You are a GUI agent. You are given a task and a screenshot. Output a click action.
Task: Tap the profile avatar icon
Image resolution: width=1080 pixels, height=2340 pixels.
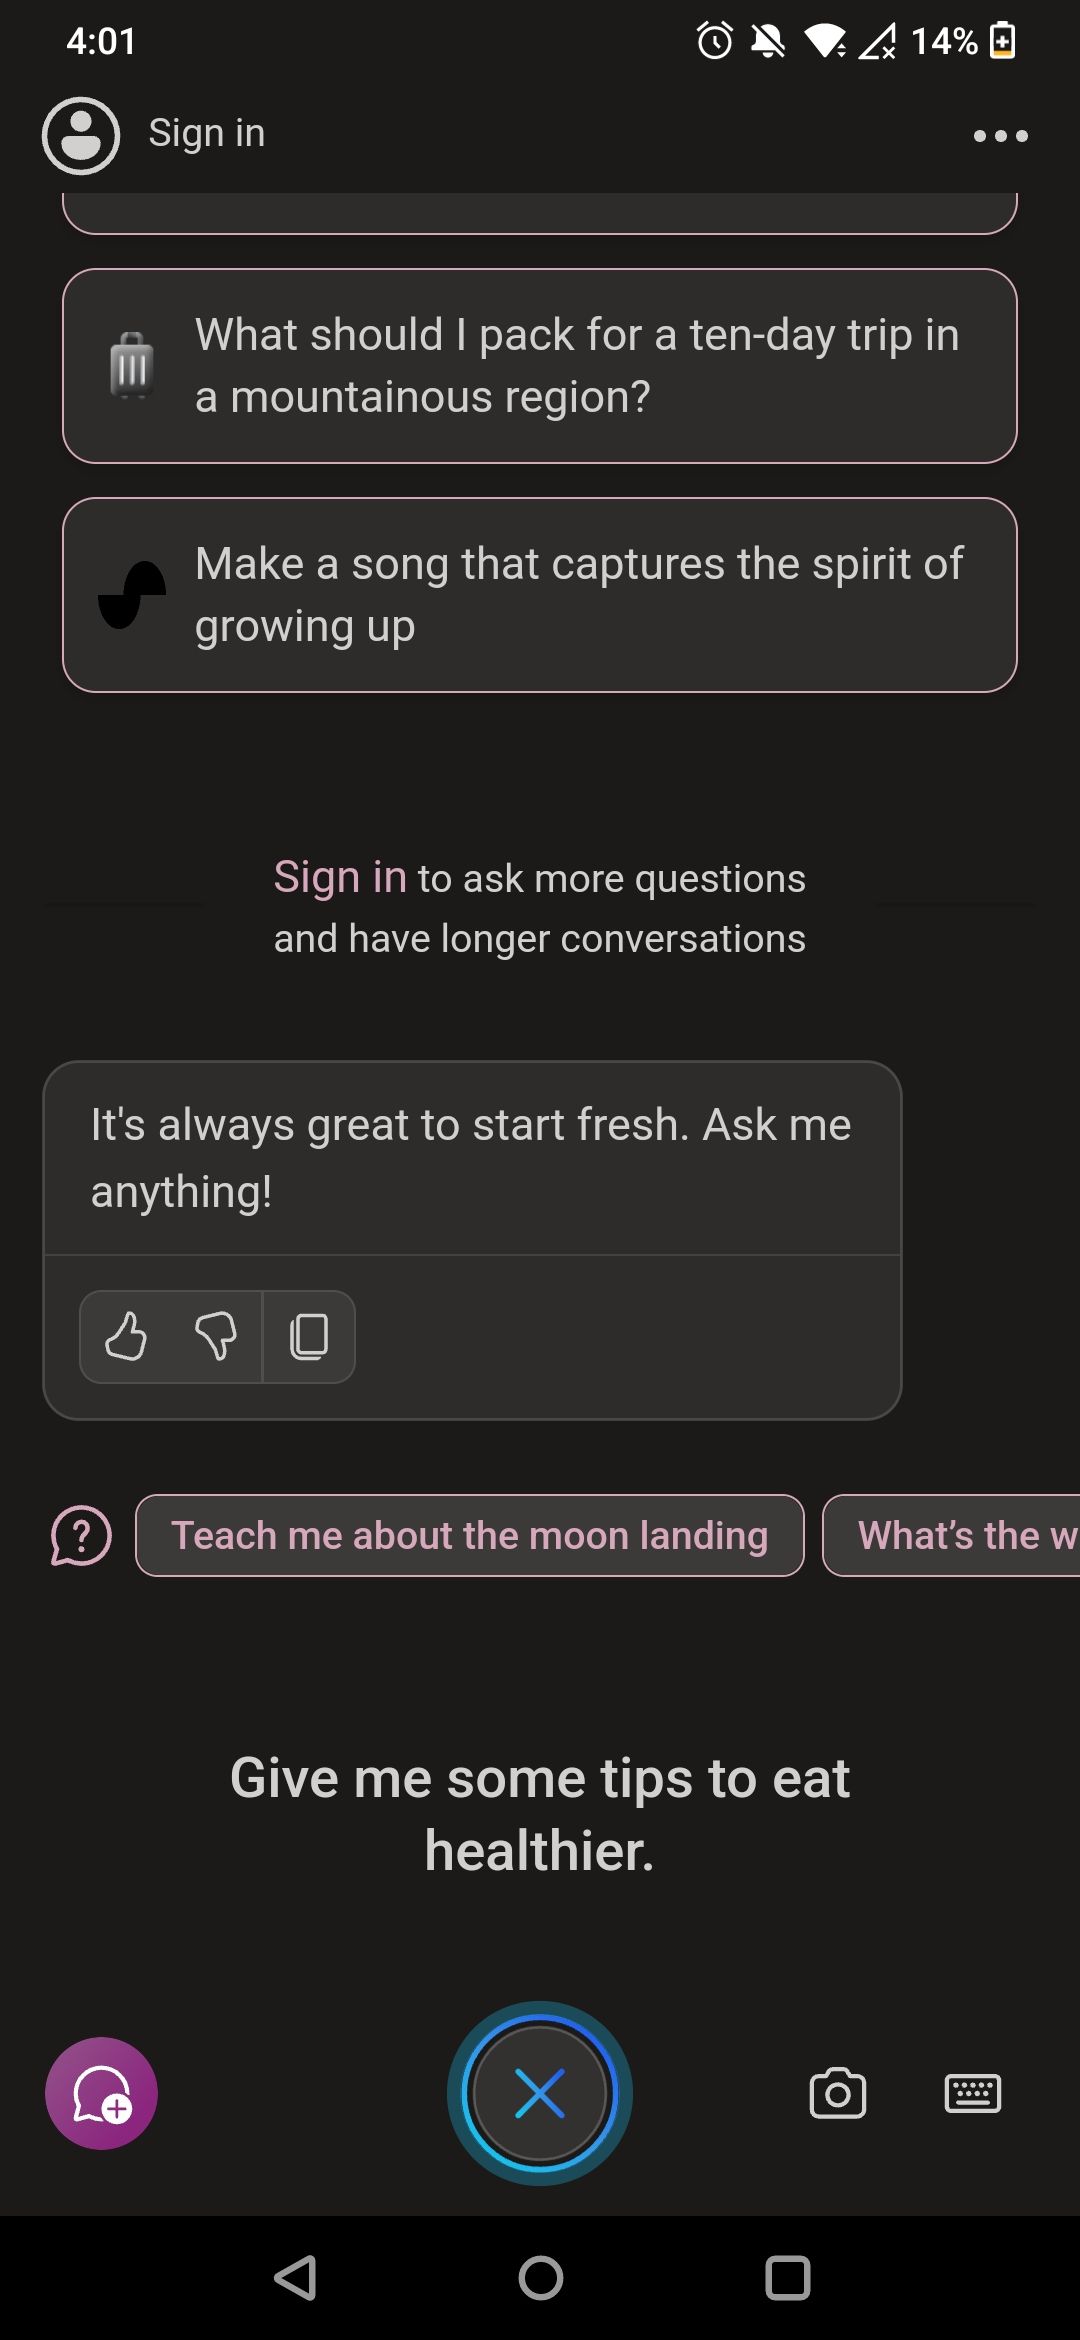(x=81, y=136)
